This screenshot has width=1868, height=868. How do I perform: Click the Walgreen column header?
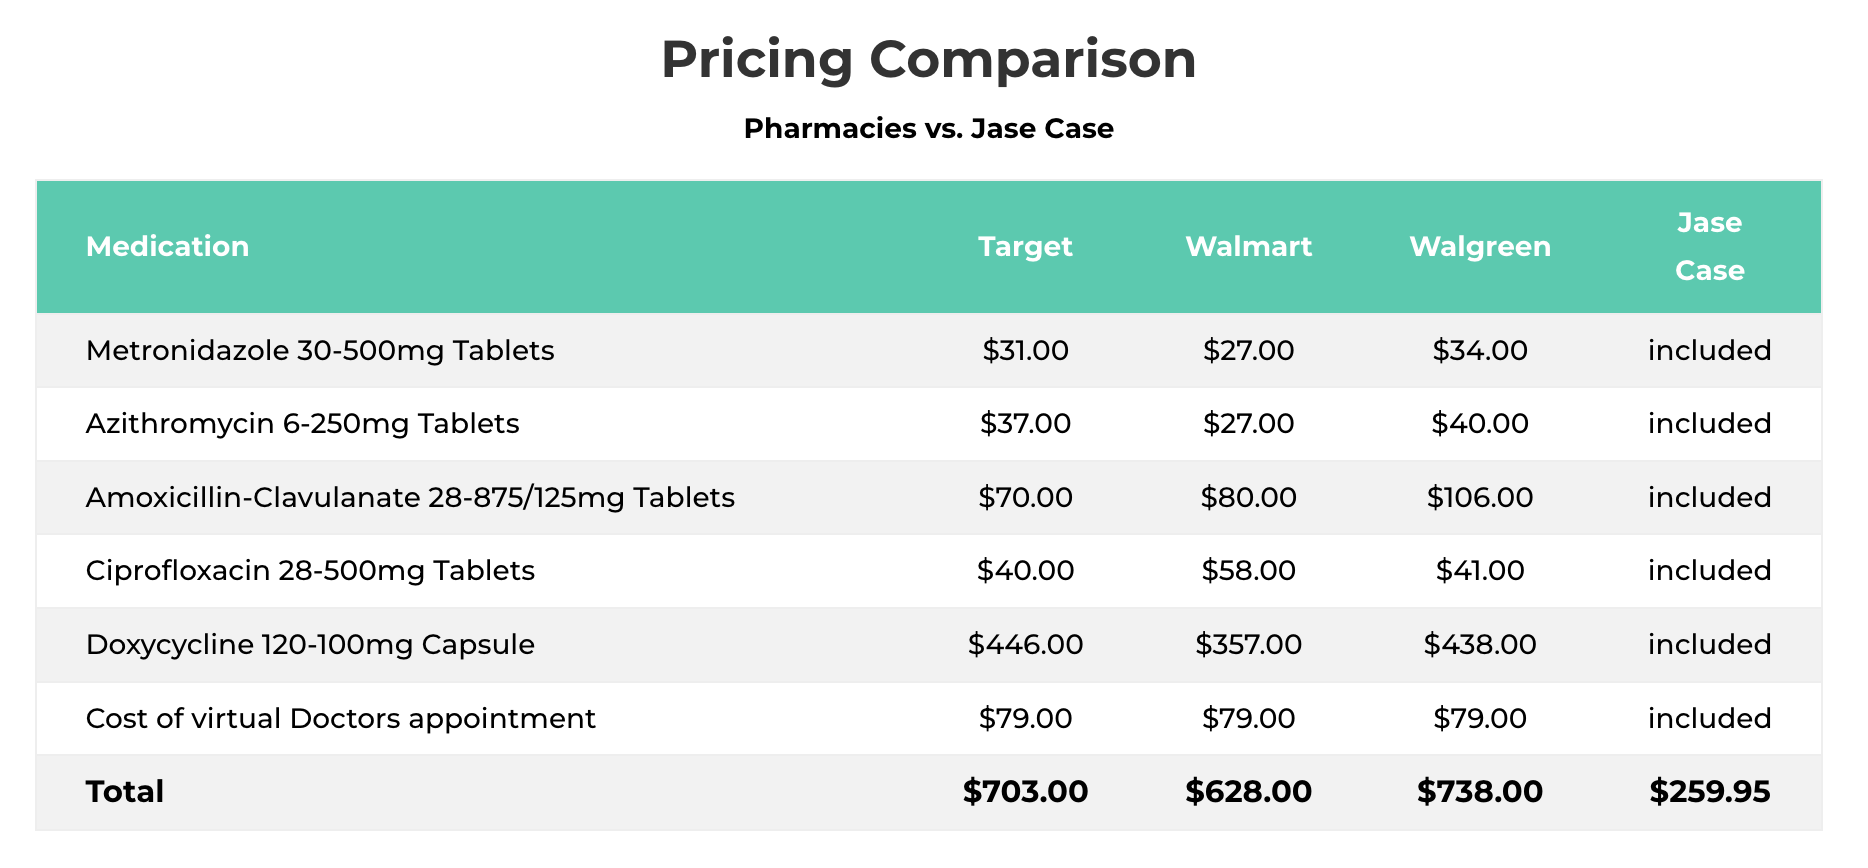tap(1480, 246)
